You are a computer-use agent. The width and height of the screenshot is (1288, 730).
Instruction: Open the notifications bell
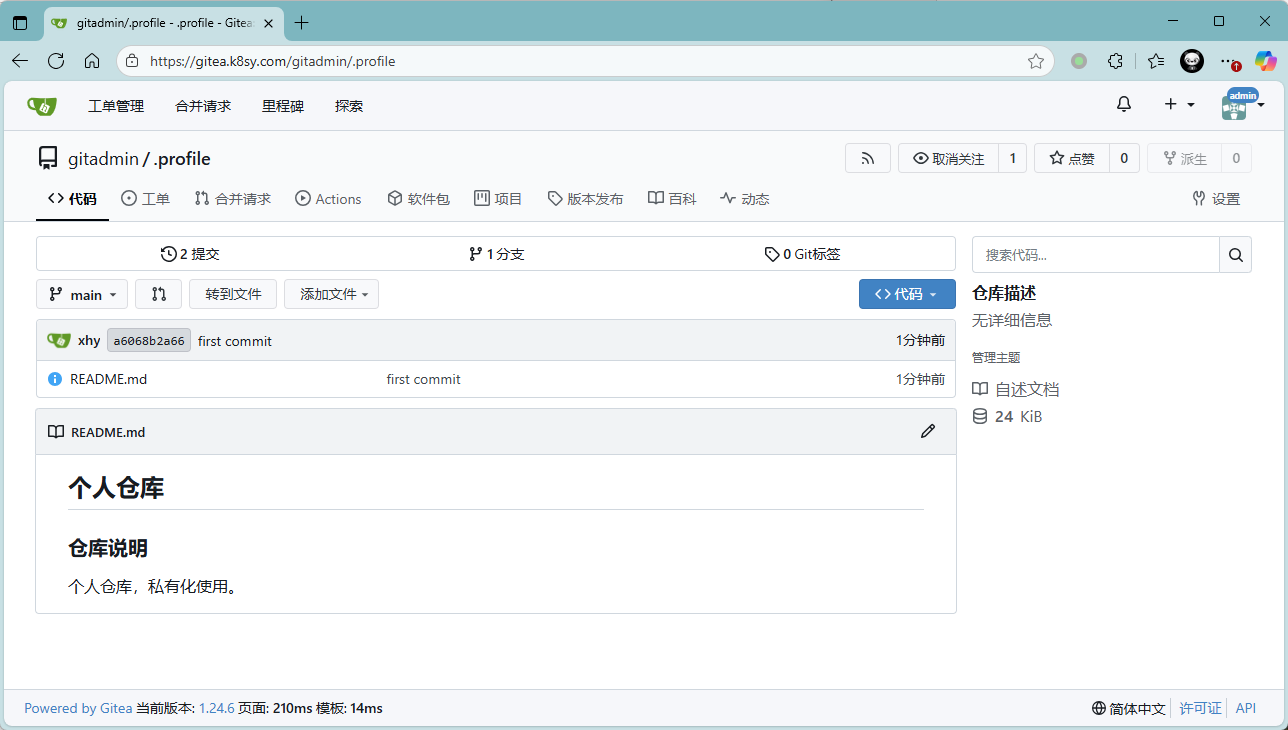(x=1124, y=105)
